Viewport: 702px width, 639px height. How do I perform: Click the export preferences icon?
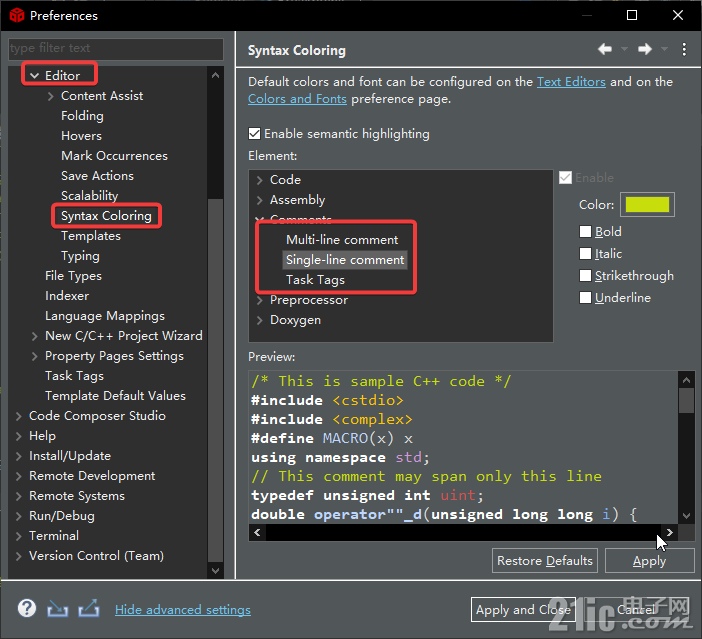tap(89, 609)
